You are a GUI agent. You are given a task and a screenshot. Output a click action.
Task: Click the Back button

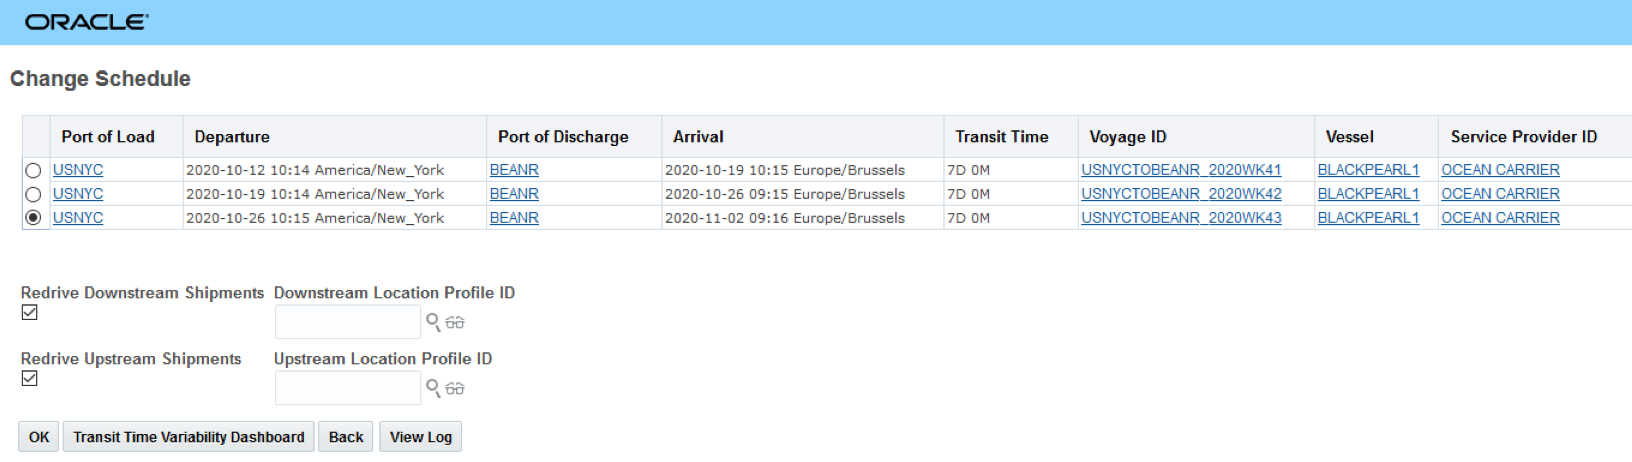(x=346, y=437)
